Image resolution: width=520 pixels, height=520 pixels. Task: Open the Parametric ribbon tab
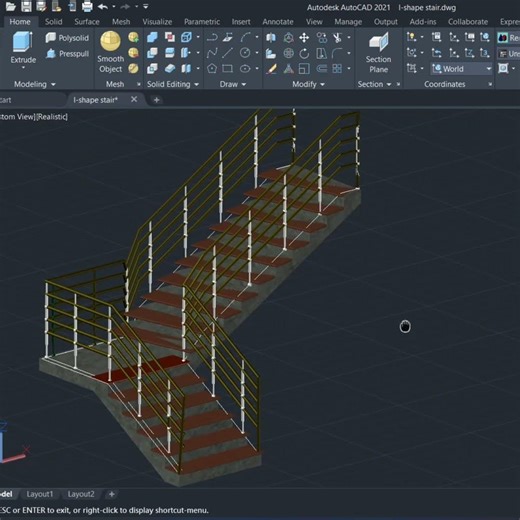click(202, 22)
